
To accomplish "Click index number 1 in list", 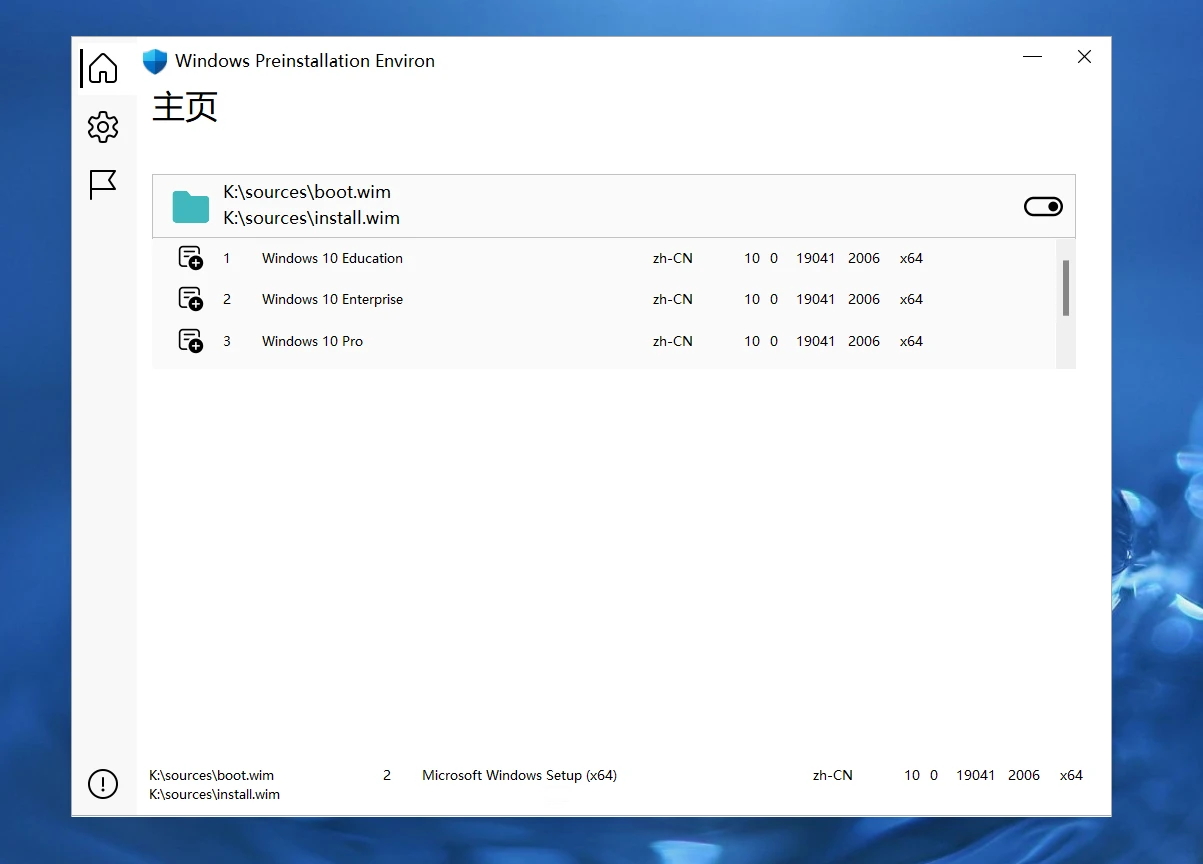I will (x=227, y=258).
